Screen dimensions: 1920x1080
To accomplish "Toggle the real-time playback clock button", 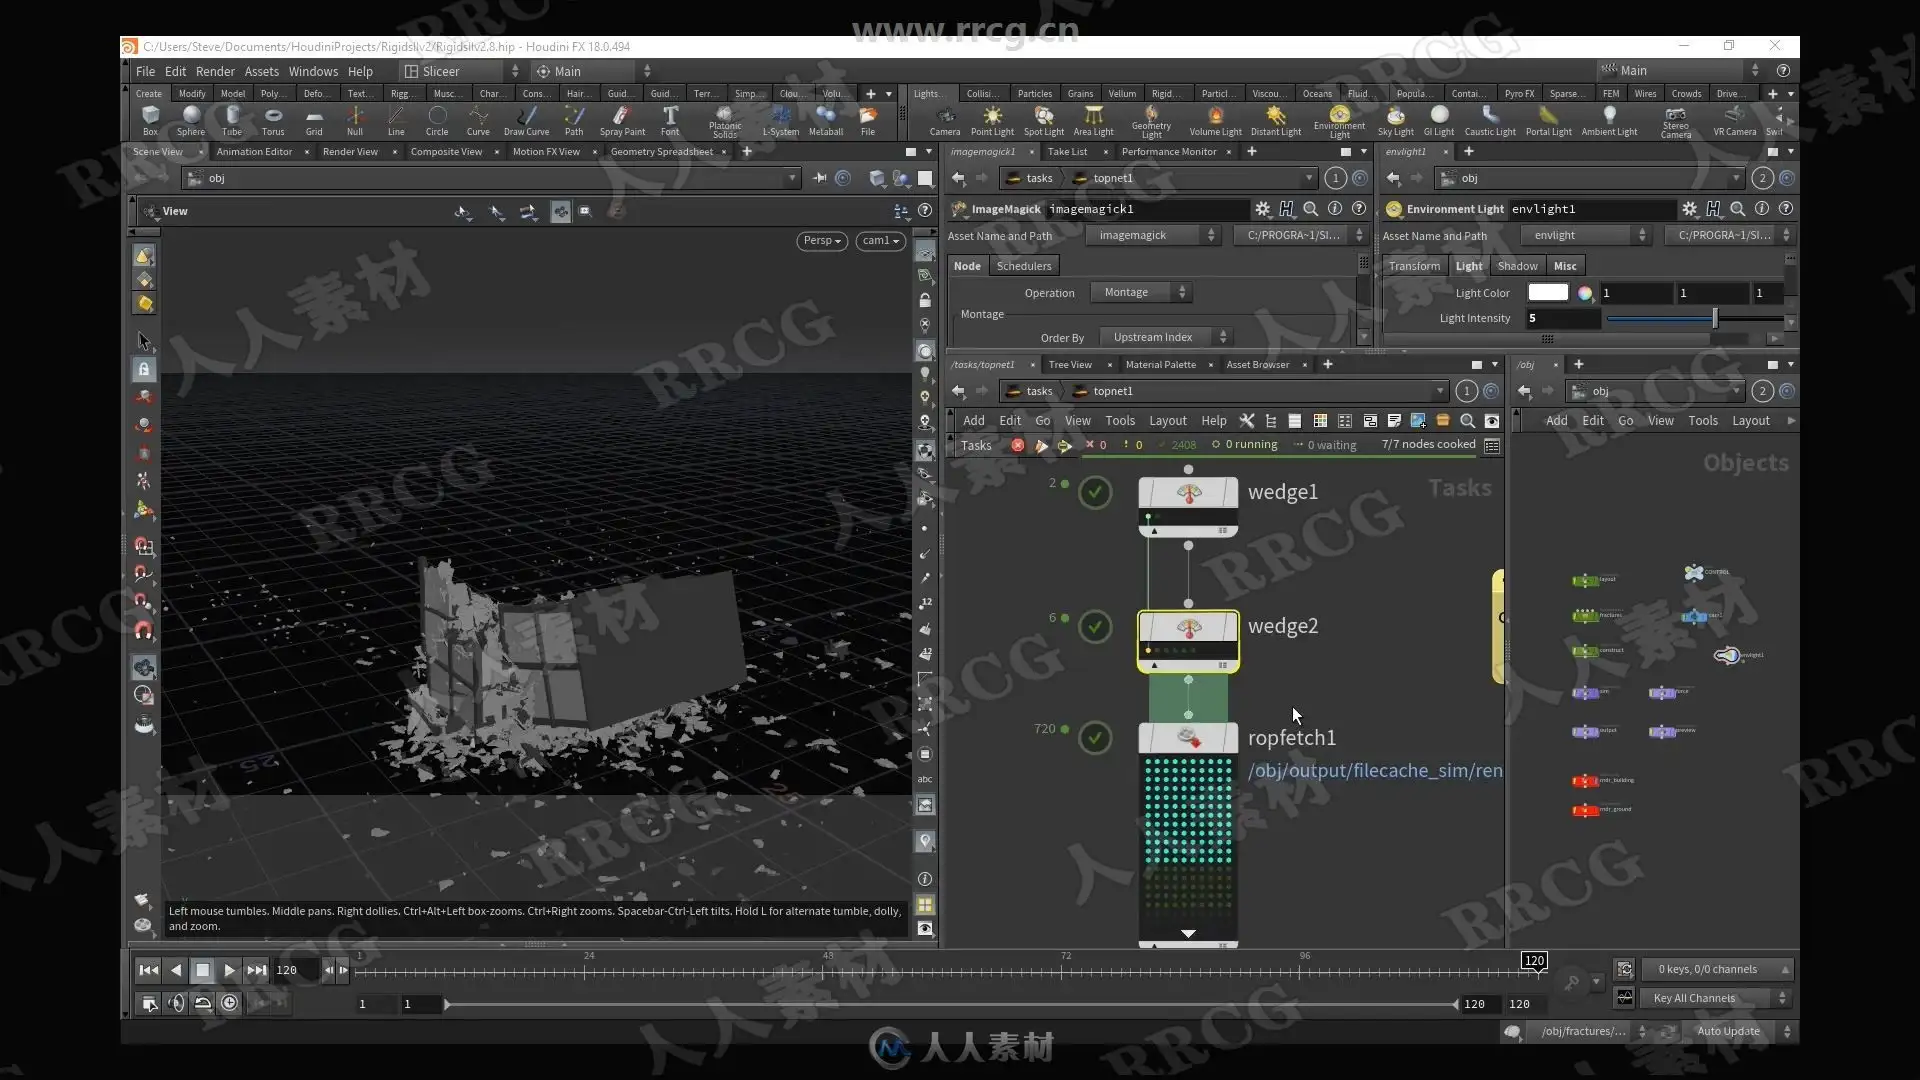I will (229, 1003).
